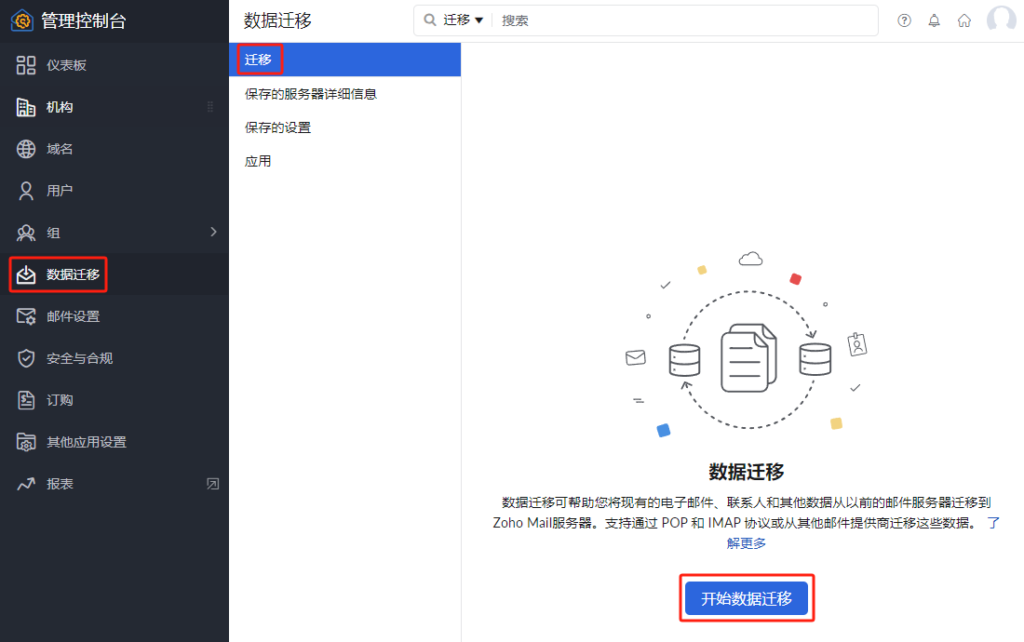Select the 迁移 tab in submenu
The height and width of the screenshot is (642, 1024).
258,60
